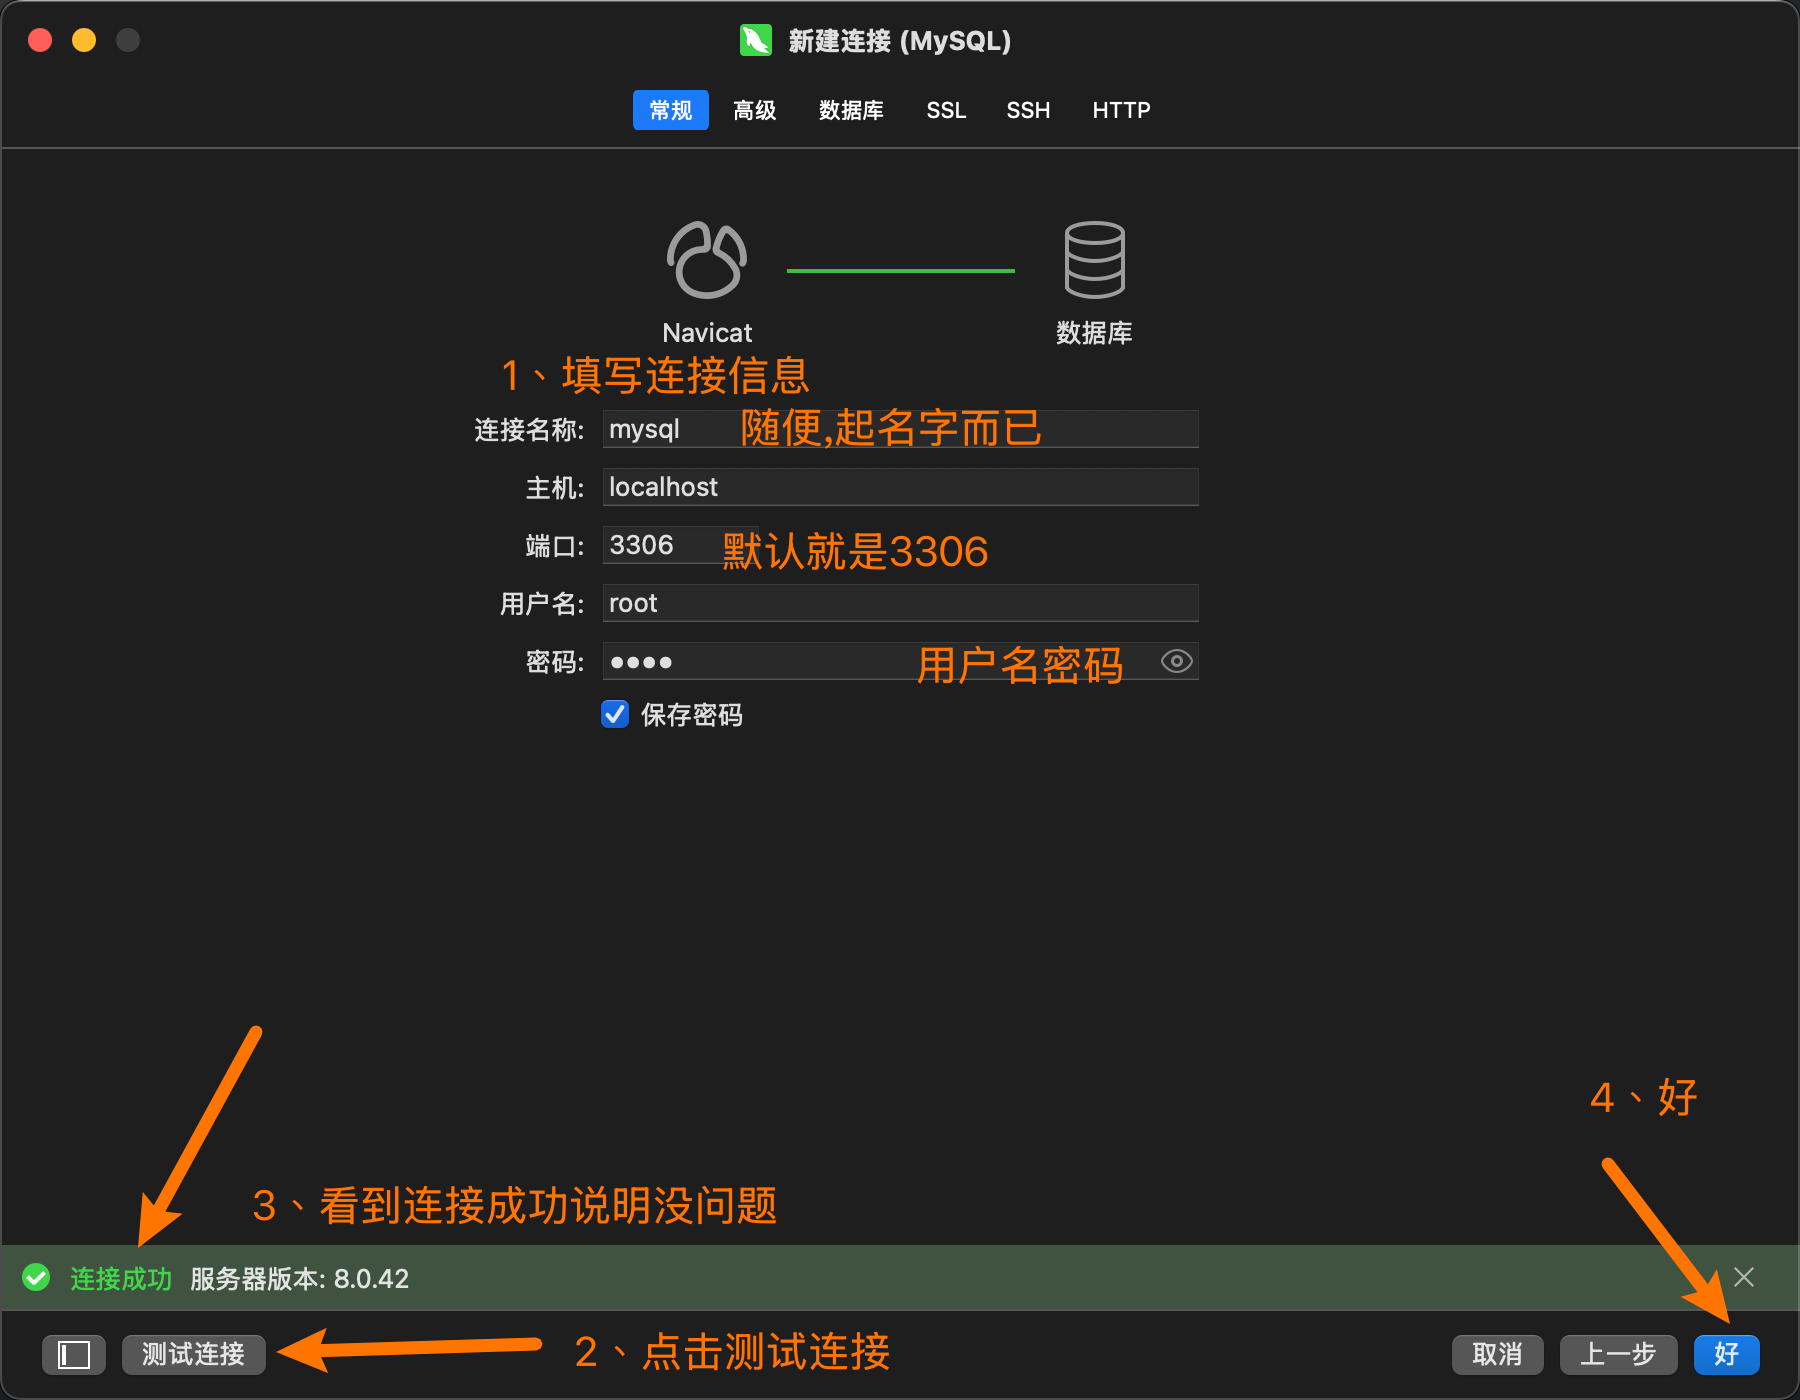Screen dimensions: 1800x1400
Task: Click the 主机 field containing localhost
Action: [x=900, y=487]
